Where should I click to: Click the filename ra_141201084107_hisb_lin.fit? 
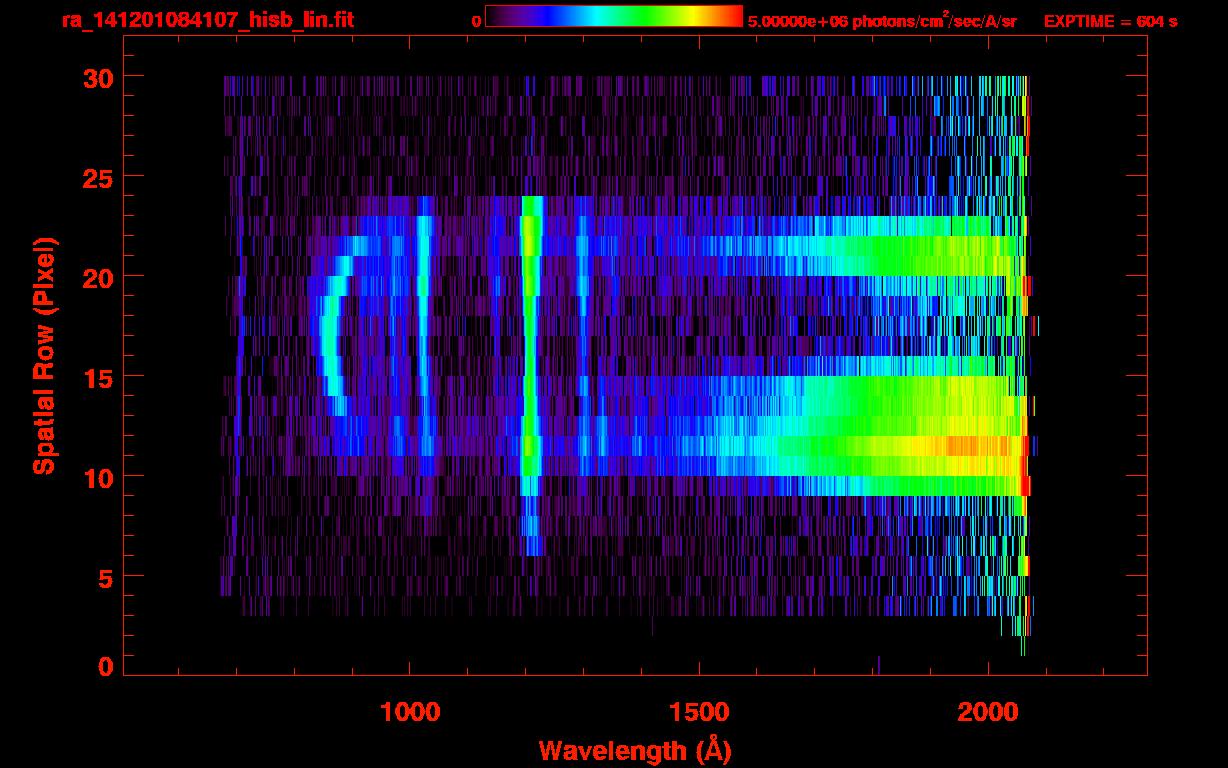pos(207,20)
